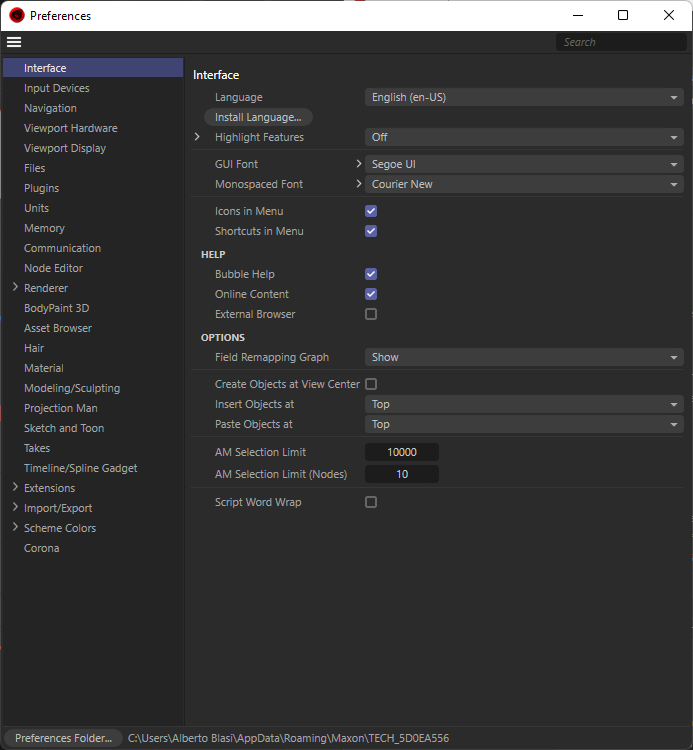
Task: Click AM Selection Limit (Nodes) field
Action: (x=402, y=474)
